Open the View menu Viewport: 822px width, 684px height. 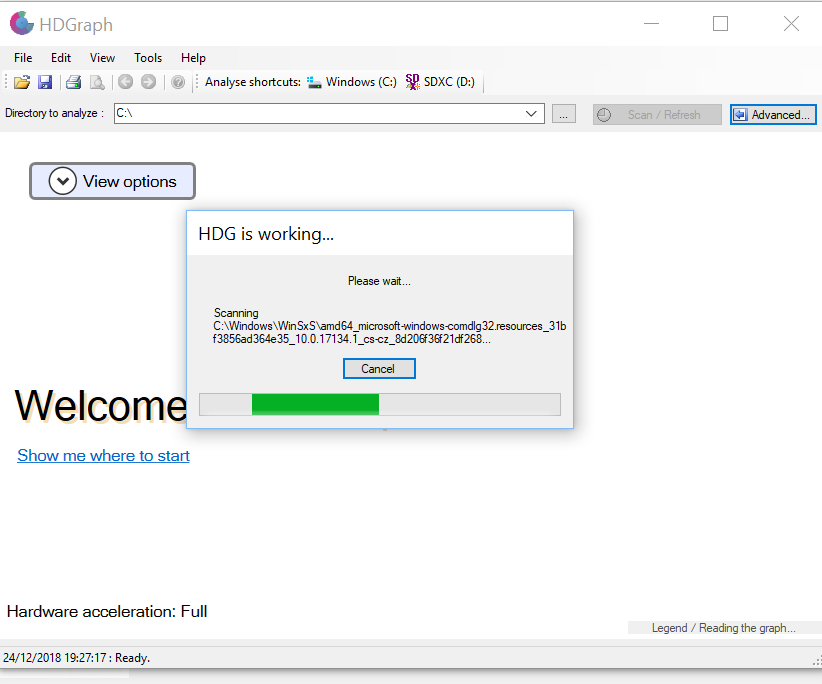(102, 58)
